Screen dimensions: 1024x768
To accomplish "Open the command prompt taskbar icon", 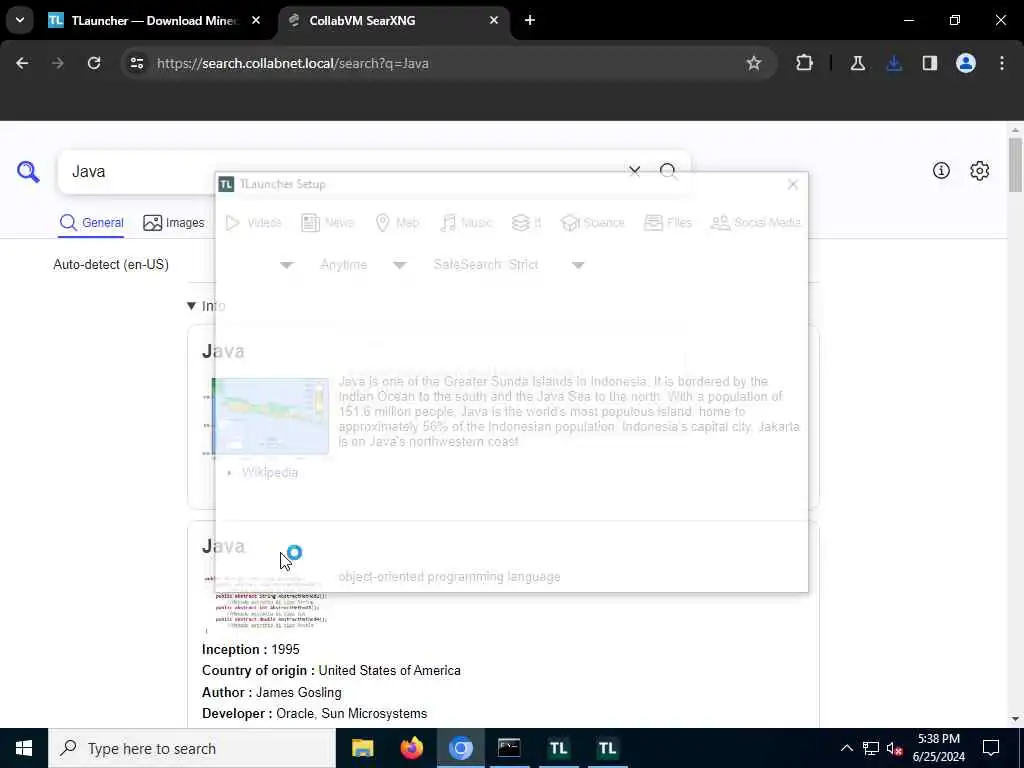I will click(x=509, y=748).
